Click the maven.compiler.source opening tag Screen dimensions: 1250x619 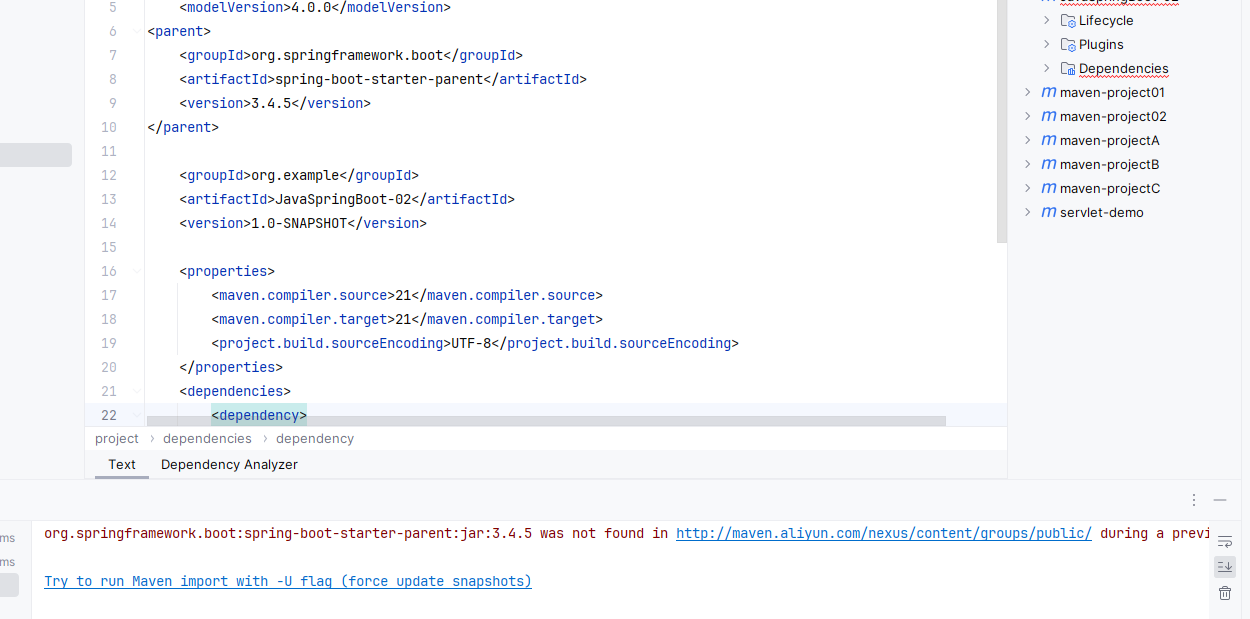[303, 295]
